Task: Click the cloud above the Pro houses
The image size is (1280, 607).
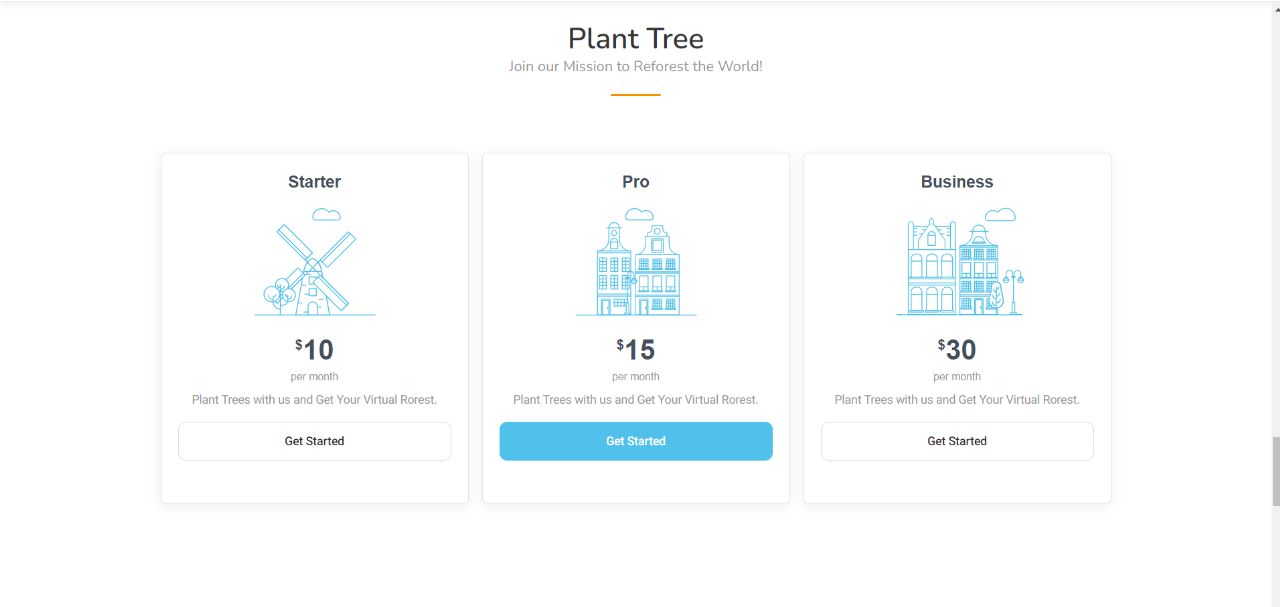Action: (x=639, y=214)
